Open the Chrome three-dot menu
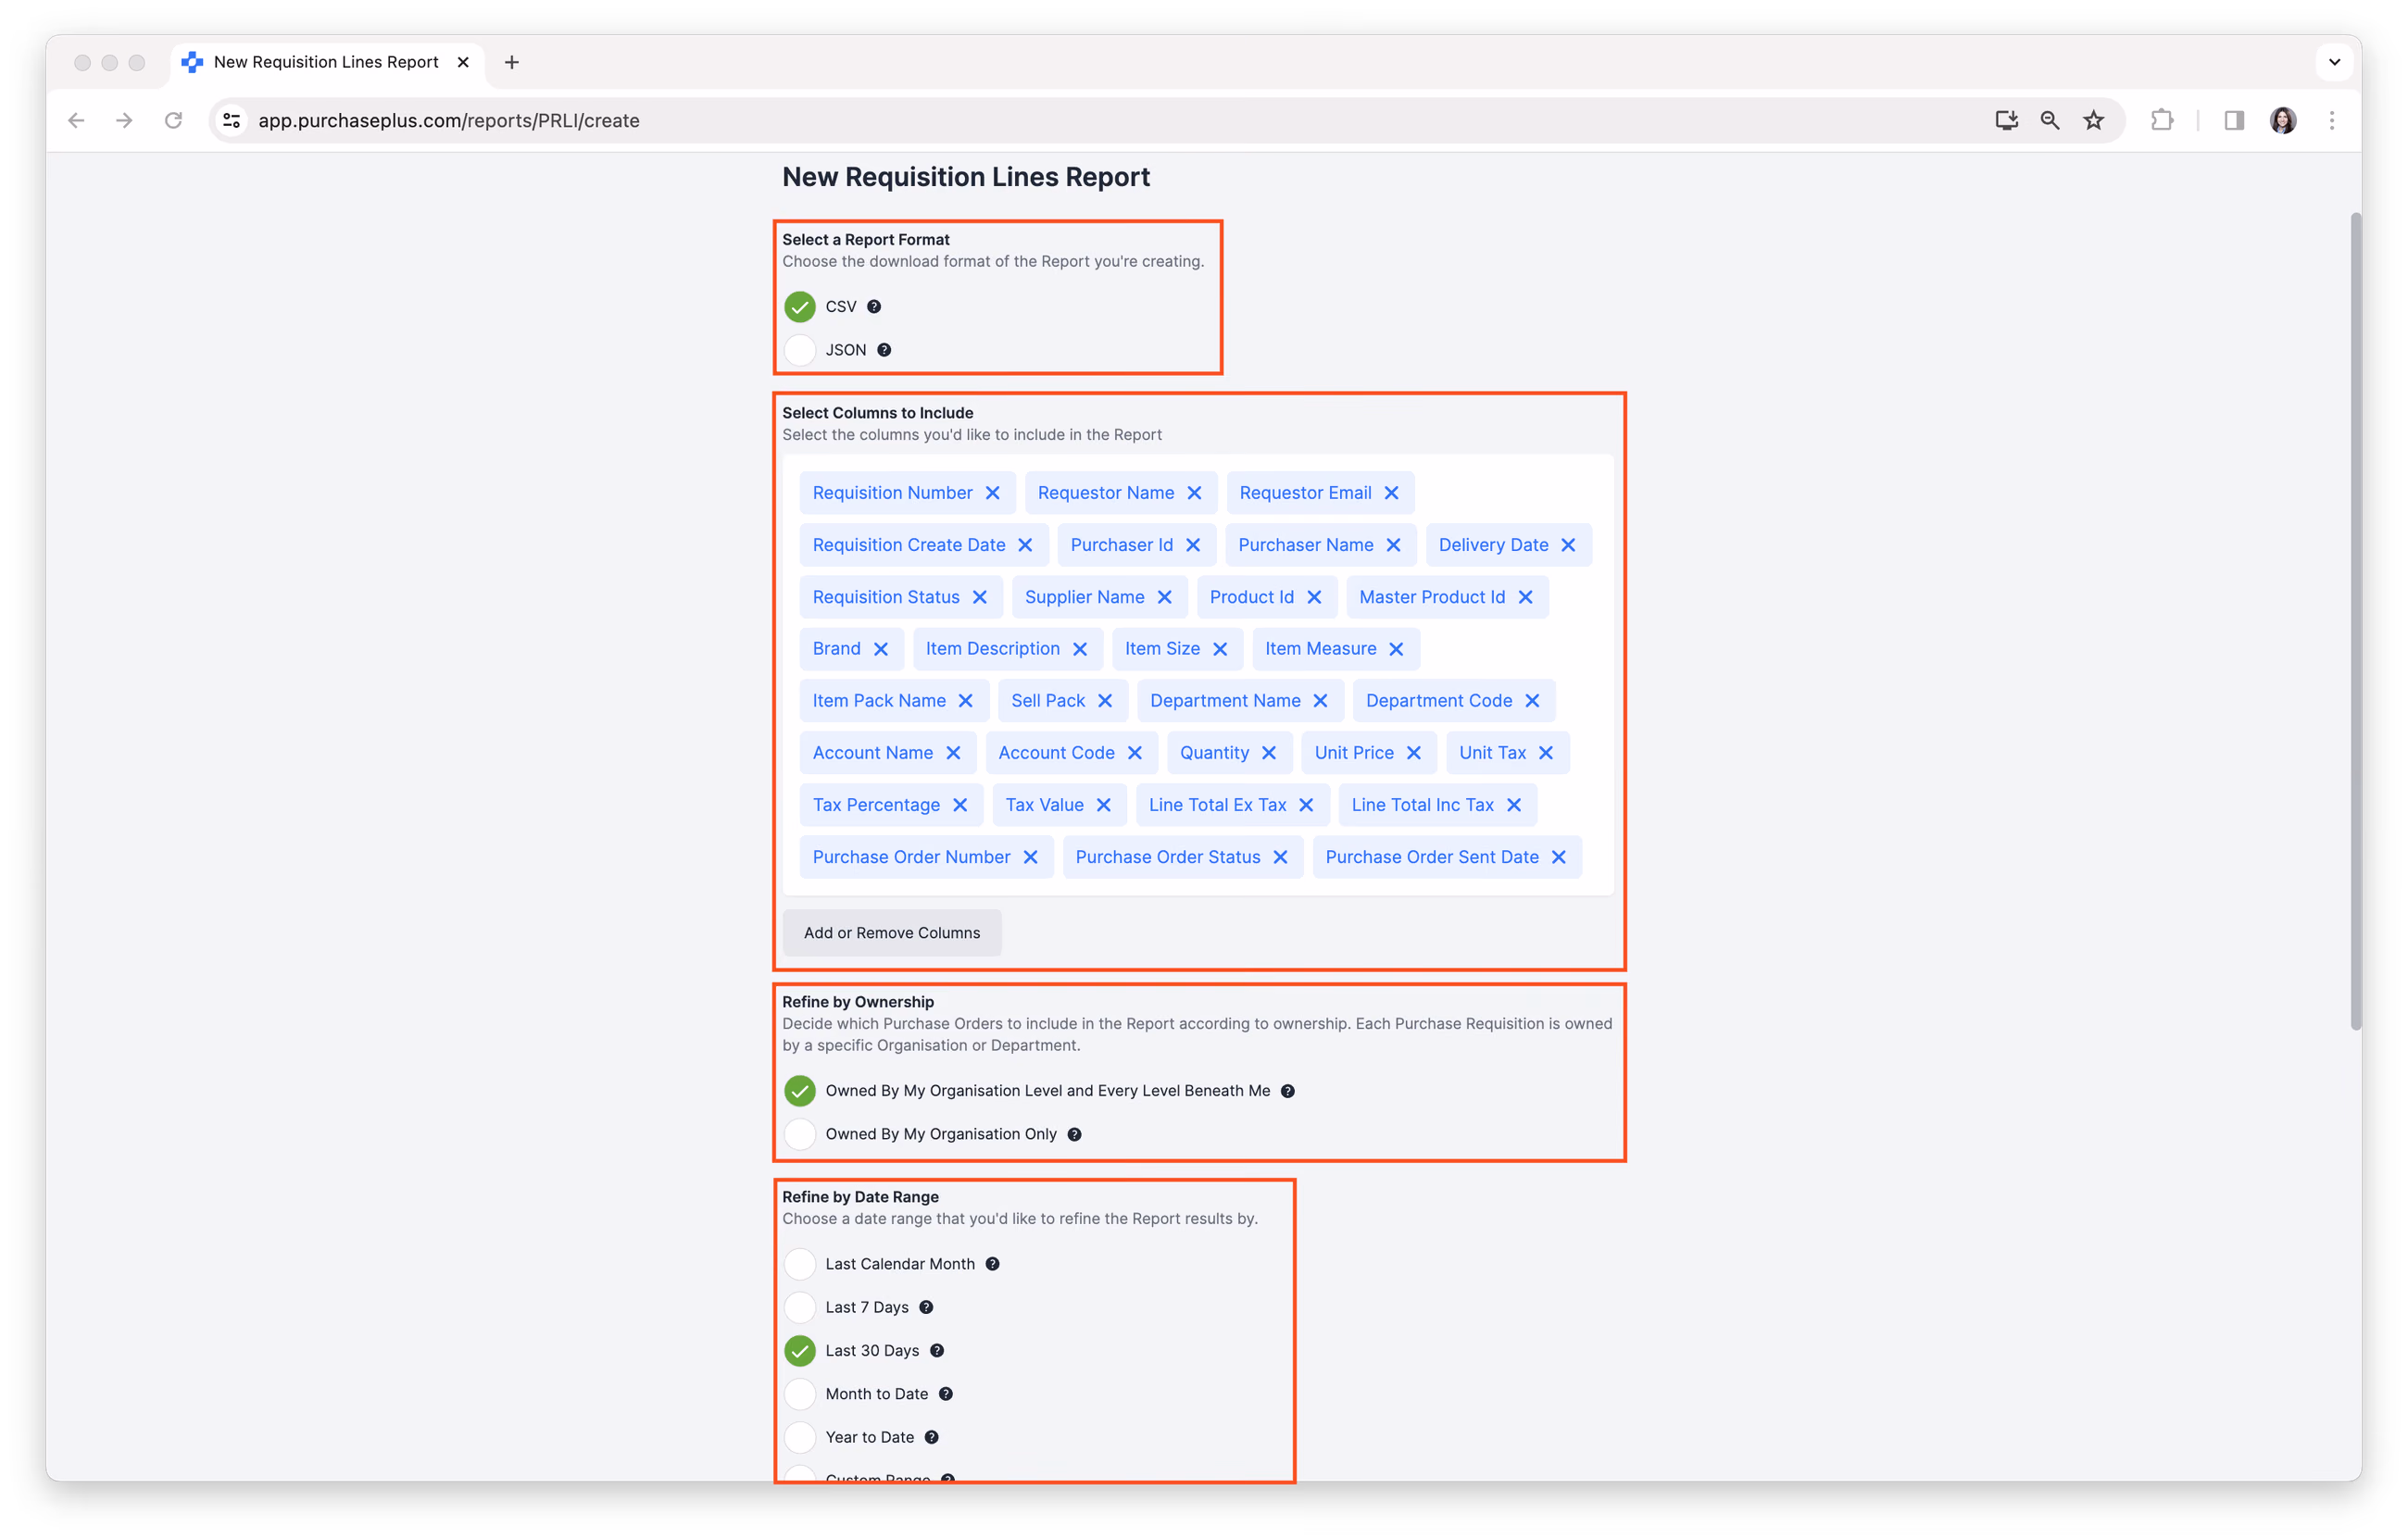Viewport: 2408px width, 1538px height. (x=2332, y=121)
